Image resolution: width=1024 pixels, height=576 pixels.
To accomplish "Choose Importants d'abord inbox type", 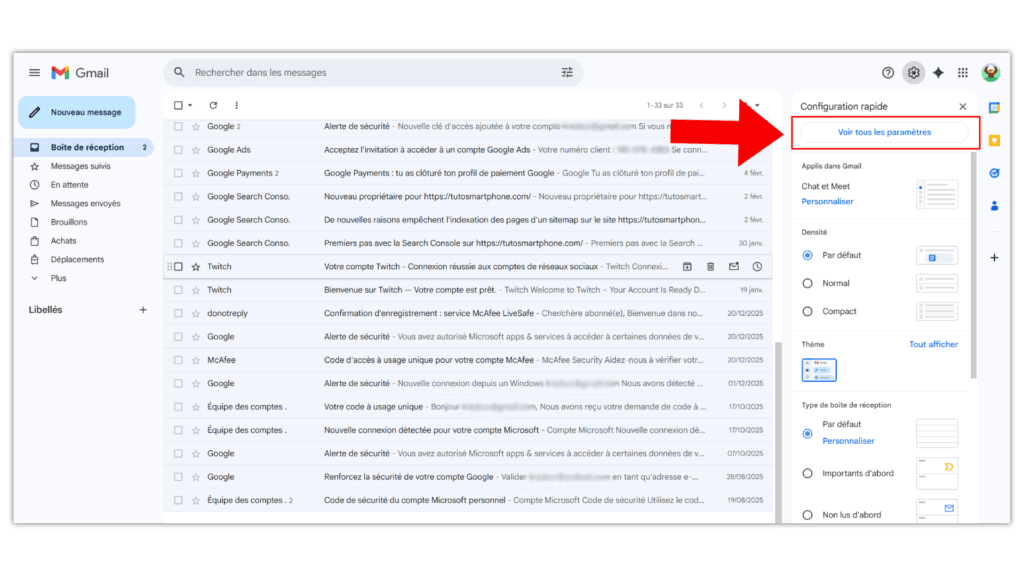I will click(808, 473).
